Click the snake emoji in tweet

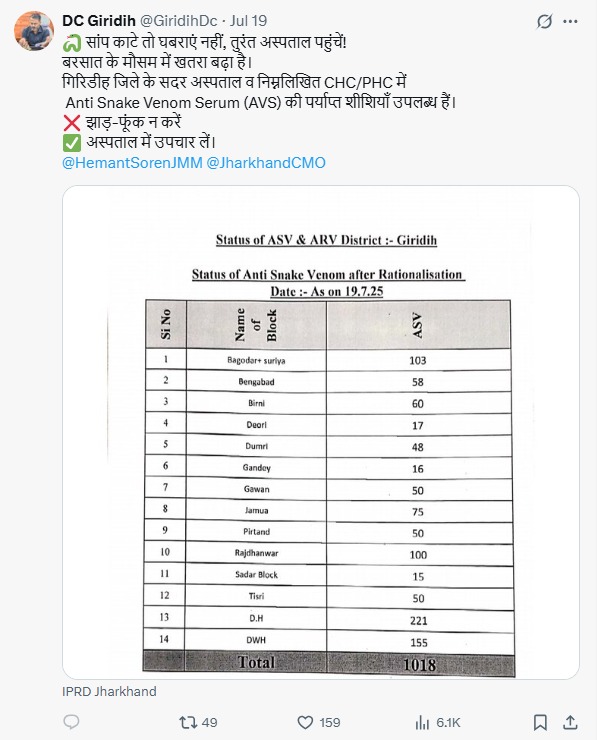click(x=72, y=43)
